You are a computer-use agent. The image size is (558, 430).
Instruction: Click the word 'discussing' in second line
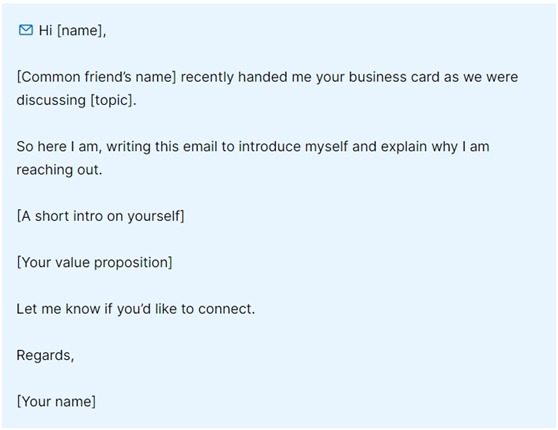coord(51,100)
